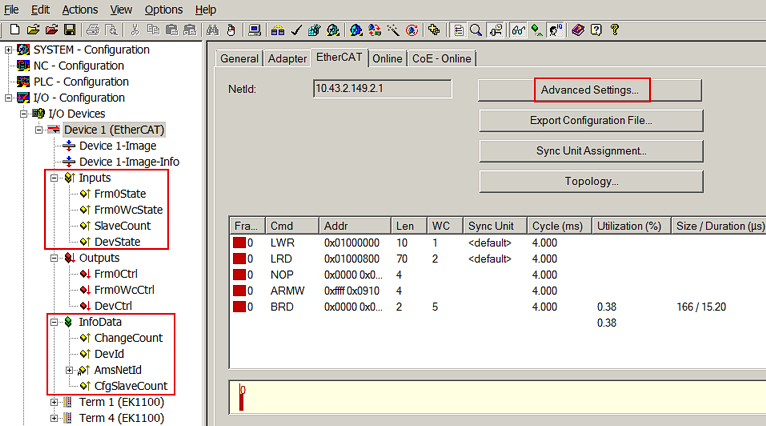Open the File menu

coord(11,10)
